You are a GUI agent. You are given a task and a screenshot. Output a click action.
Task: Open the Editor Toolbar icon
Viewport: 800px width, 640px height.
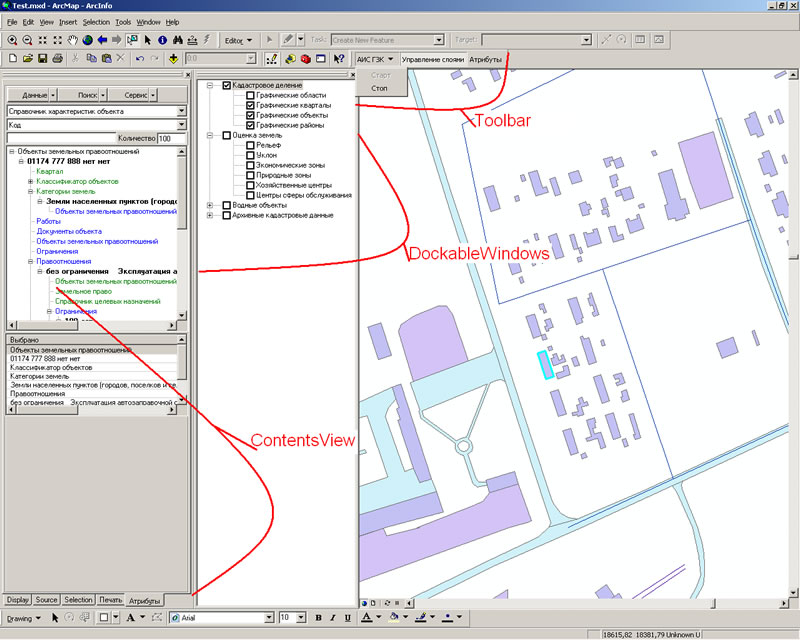click(x=271, y=59)
